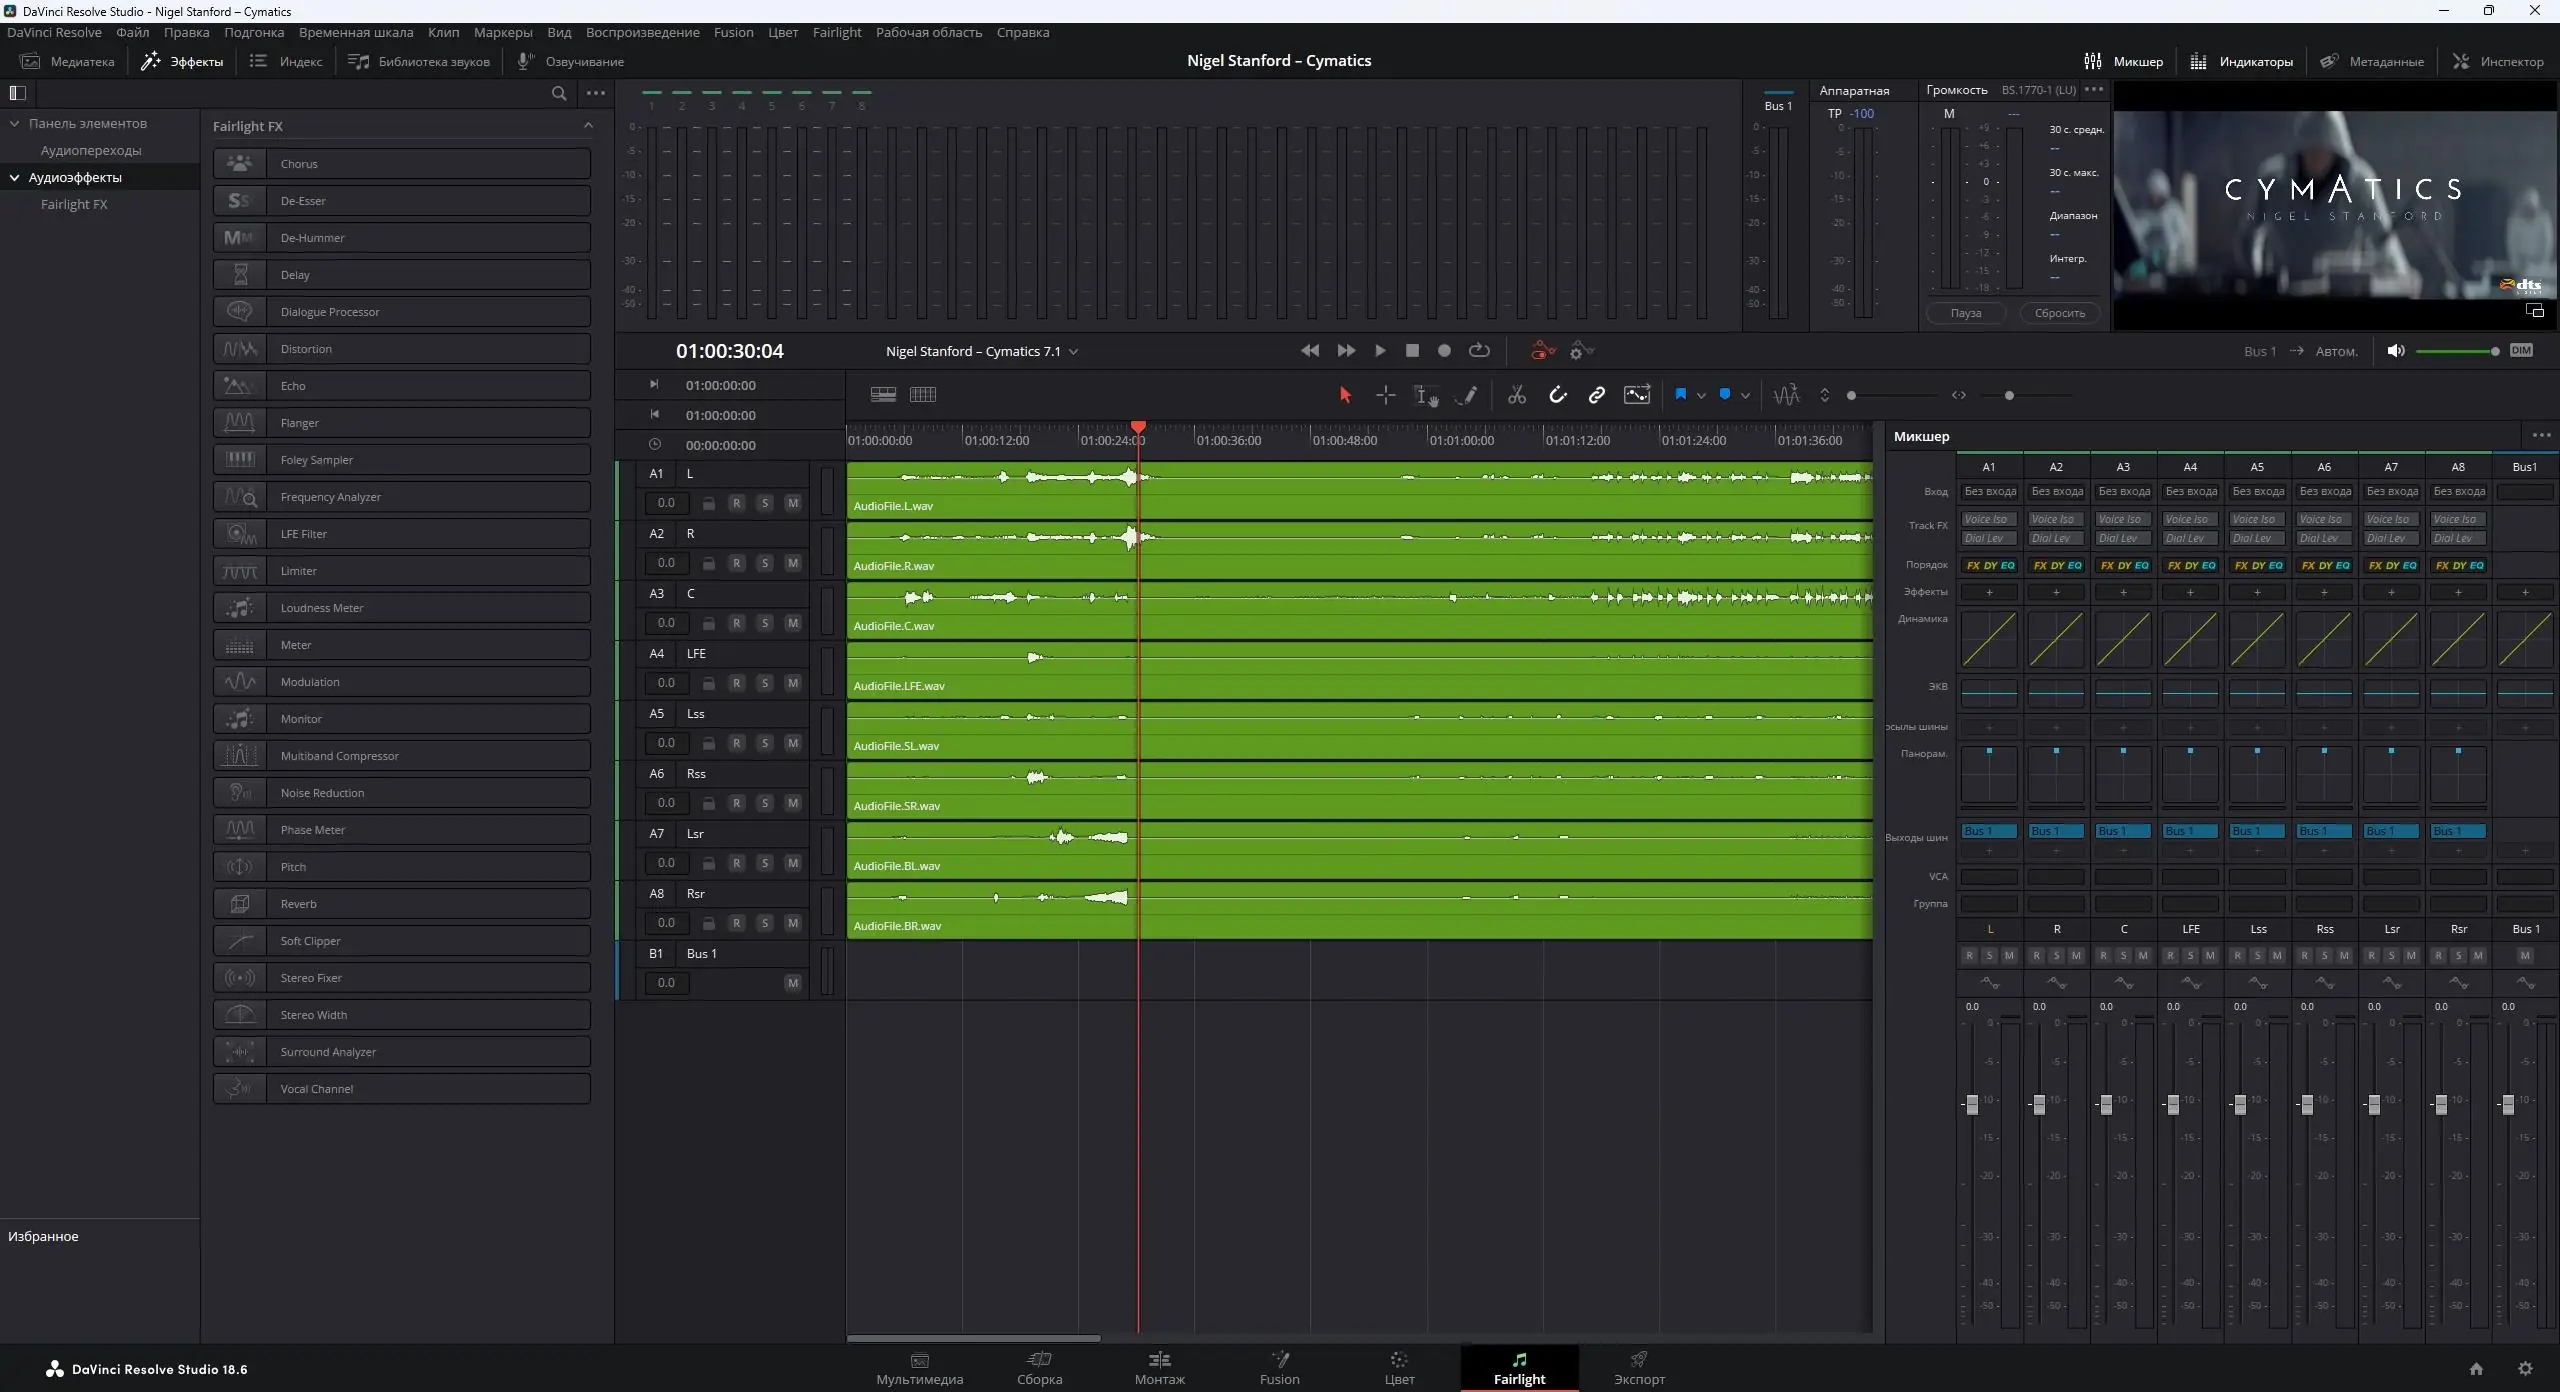Click the search icon in effects panel
This screenshot has width=2560, height=1392.
point(559,93)
